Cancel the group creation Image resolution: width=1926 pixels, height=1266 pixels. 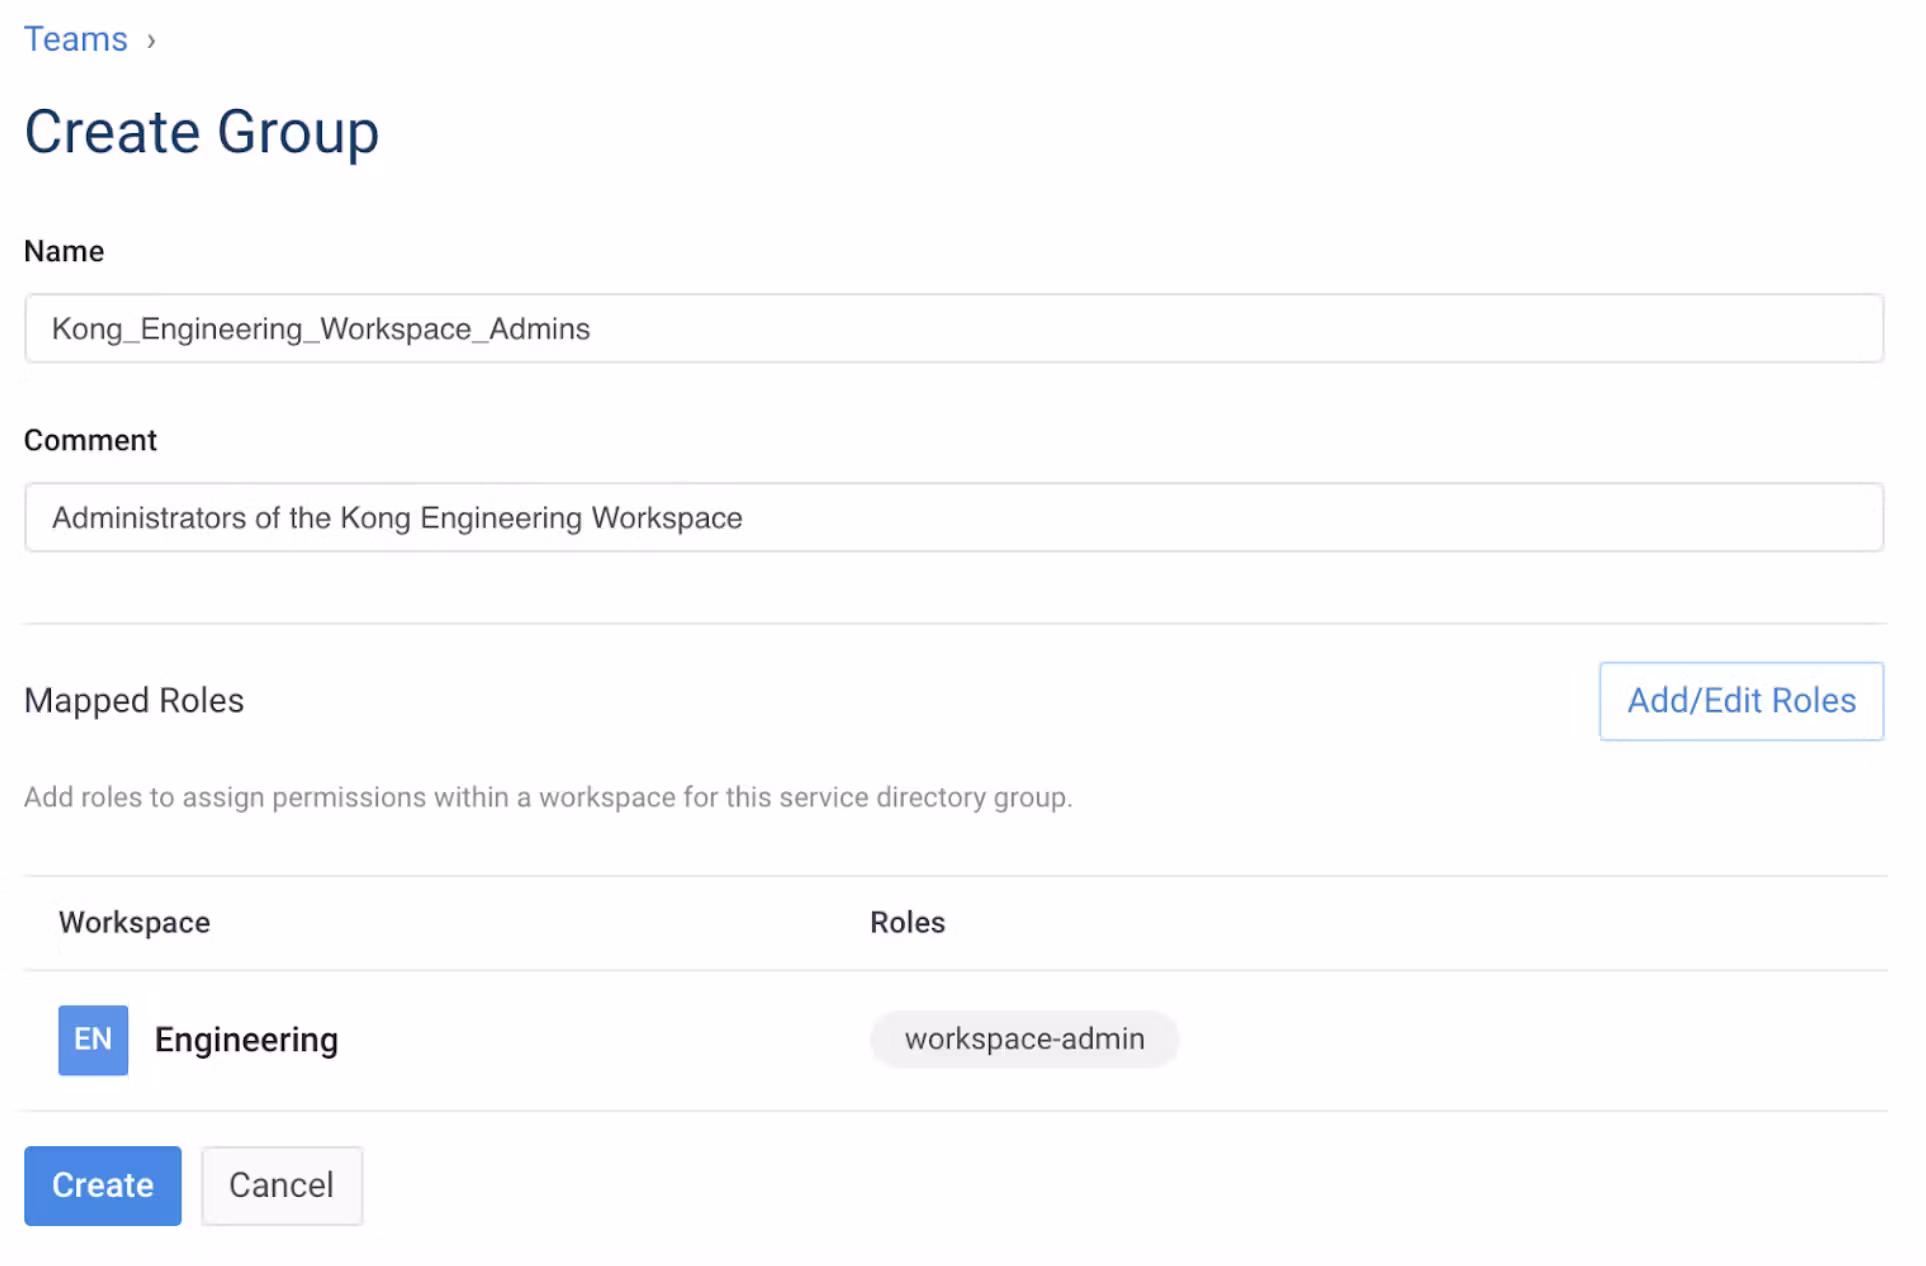point(281,1184)
